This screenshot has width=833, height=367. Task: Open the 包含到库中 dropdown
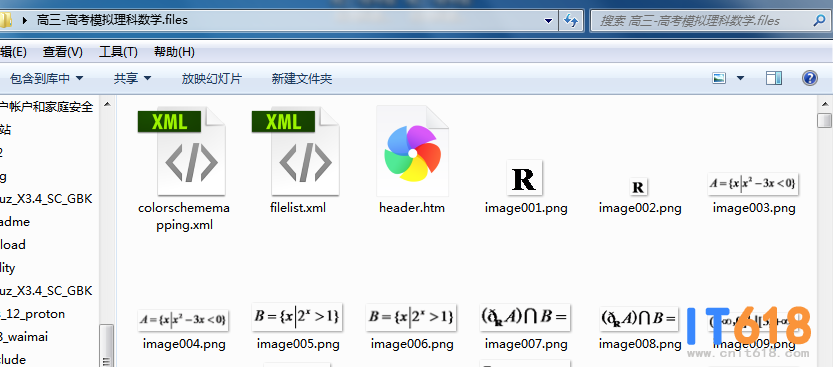tap(47, 79)
